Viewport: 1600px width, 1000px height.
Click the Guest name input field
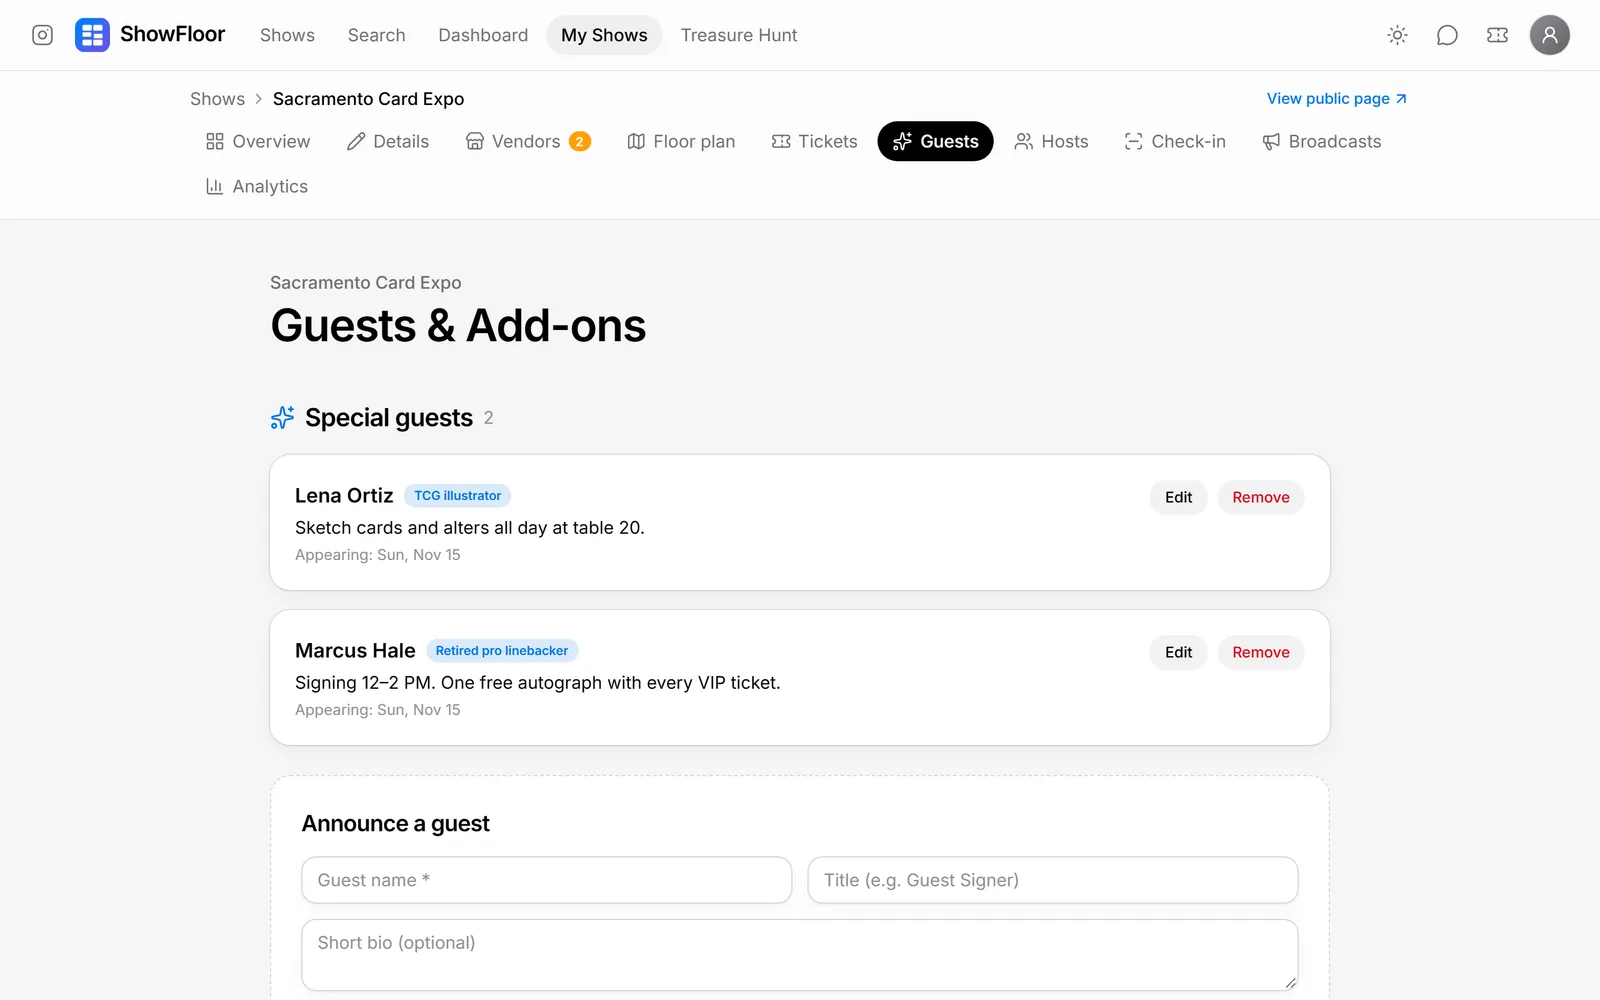(x=547, y=880)
